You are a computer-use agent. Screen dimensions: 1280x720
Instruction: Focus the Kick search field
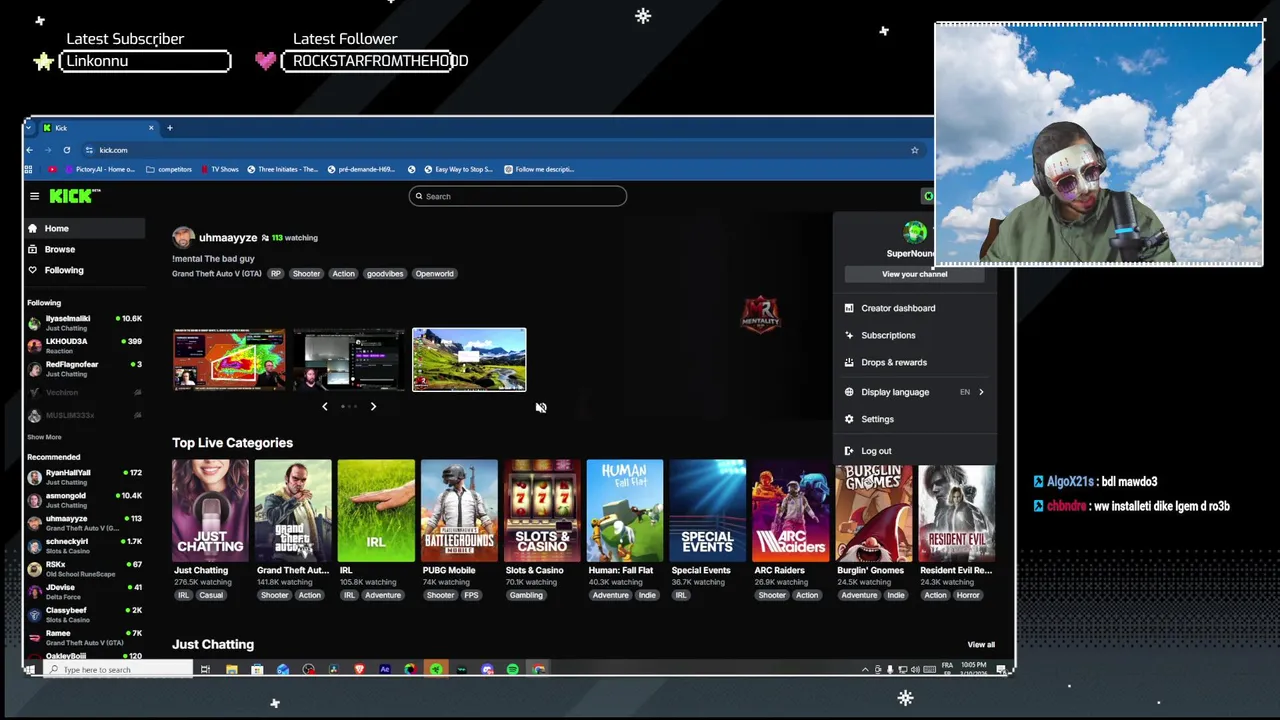[x=518, y=196]
